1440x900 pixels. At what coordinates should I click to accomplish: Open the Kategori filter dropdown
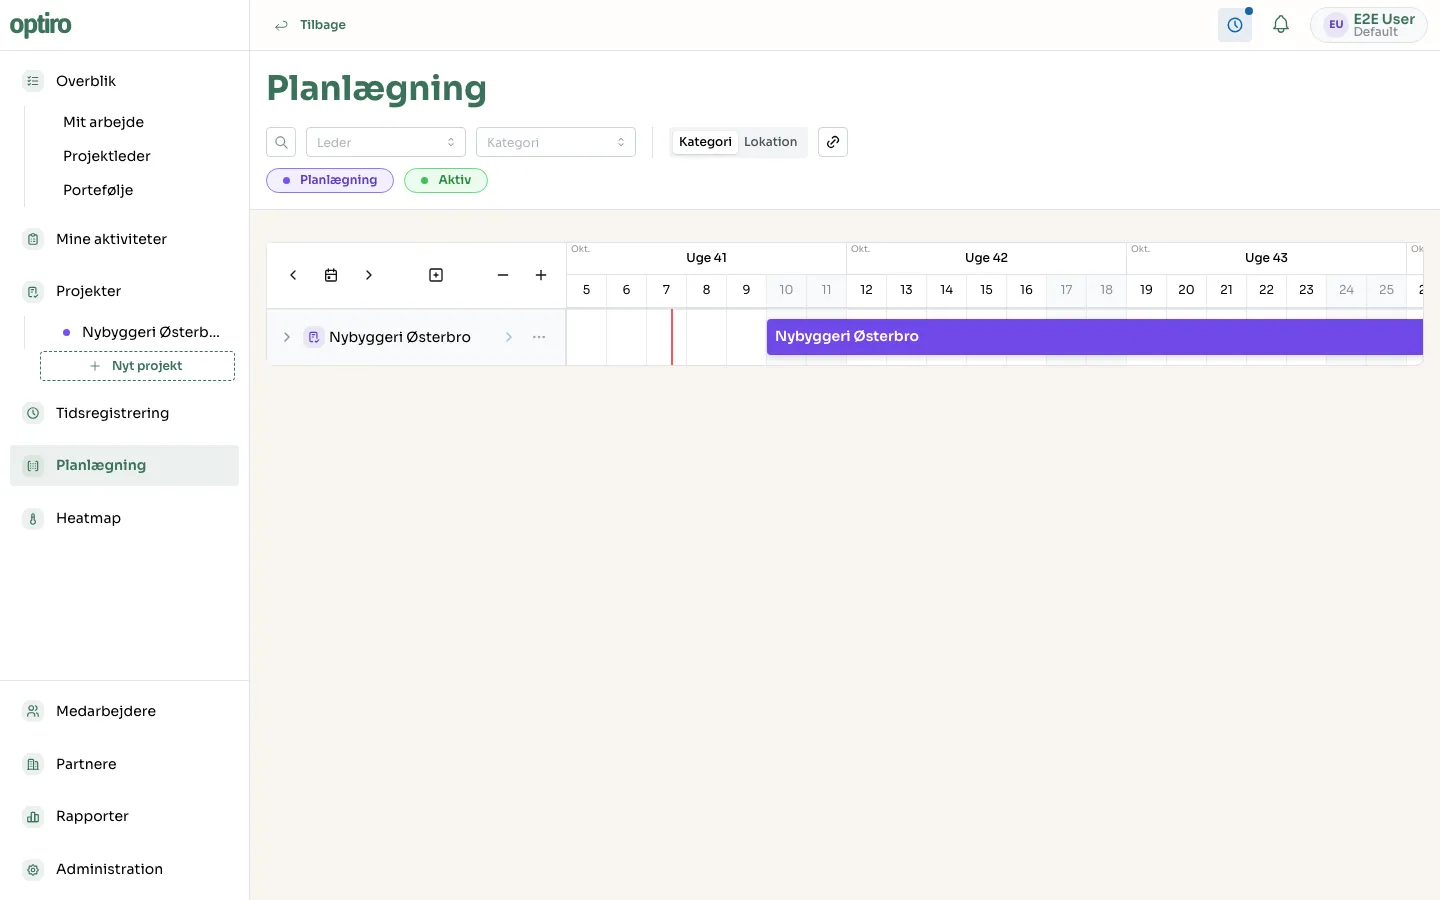pyautogui.click(x=556, y=142)
